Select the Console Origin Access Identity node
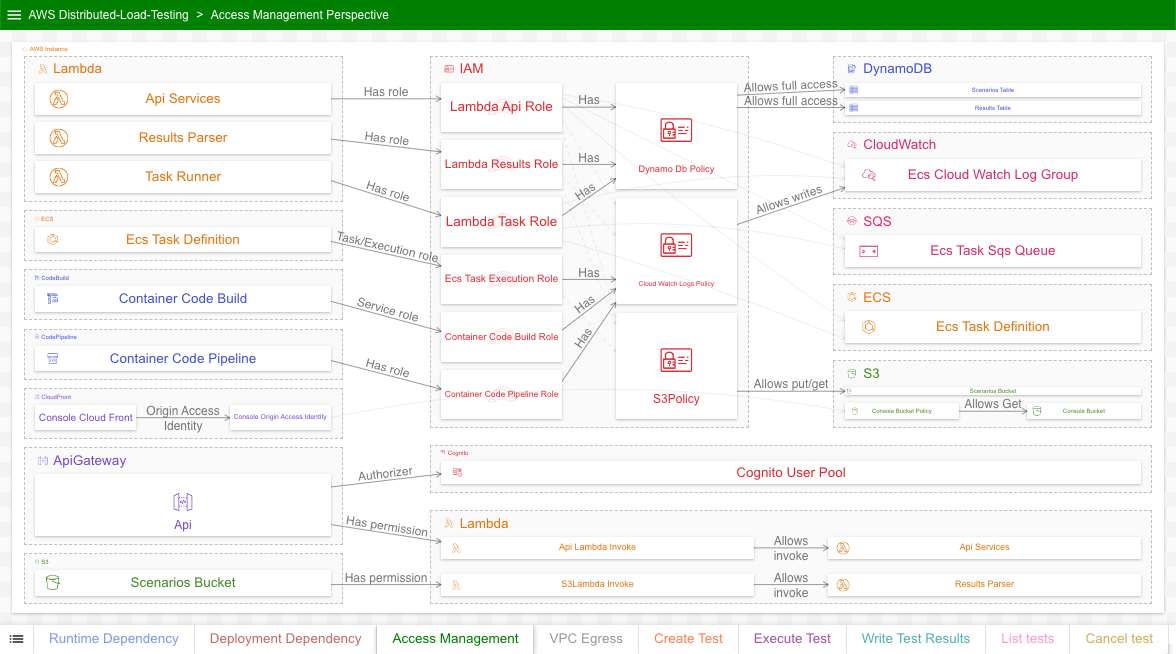The height and width of the screenshot is (654, 1176). 280,417
